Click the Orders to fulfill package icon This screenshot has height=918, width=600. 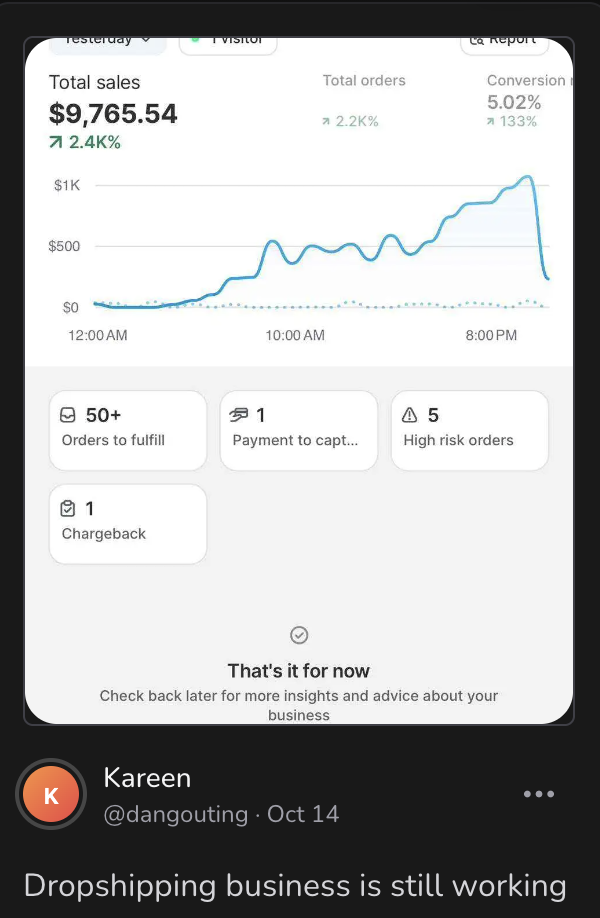point(67,414)
